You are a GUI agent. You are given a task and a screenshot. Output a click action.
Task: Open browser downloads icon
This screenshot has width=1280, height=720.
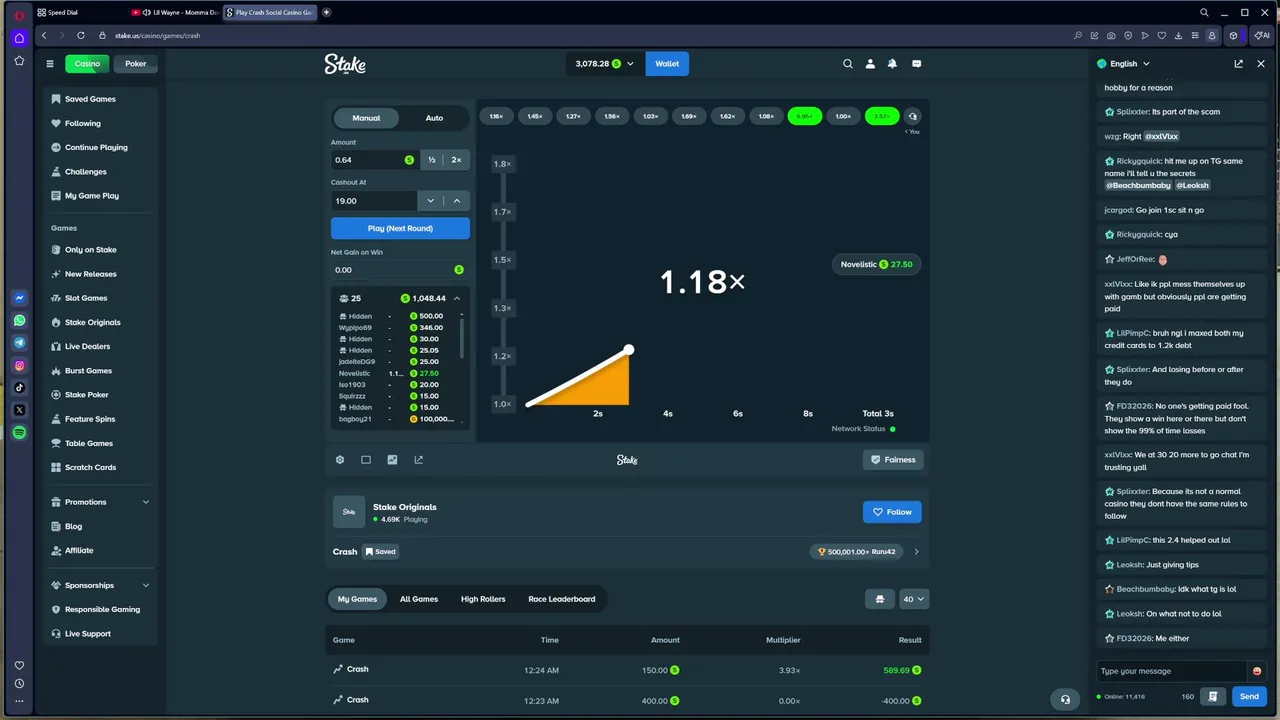1179,35
